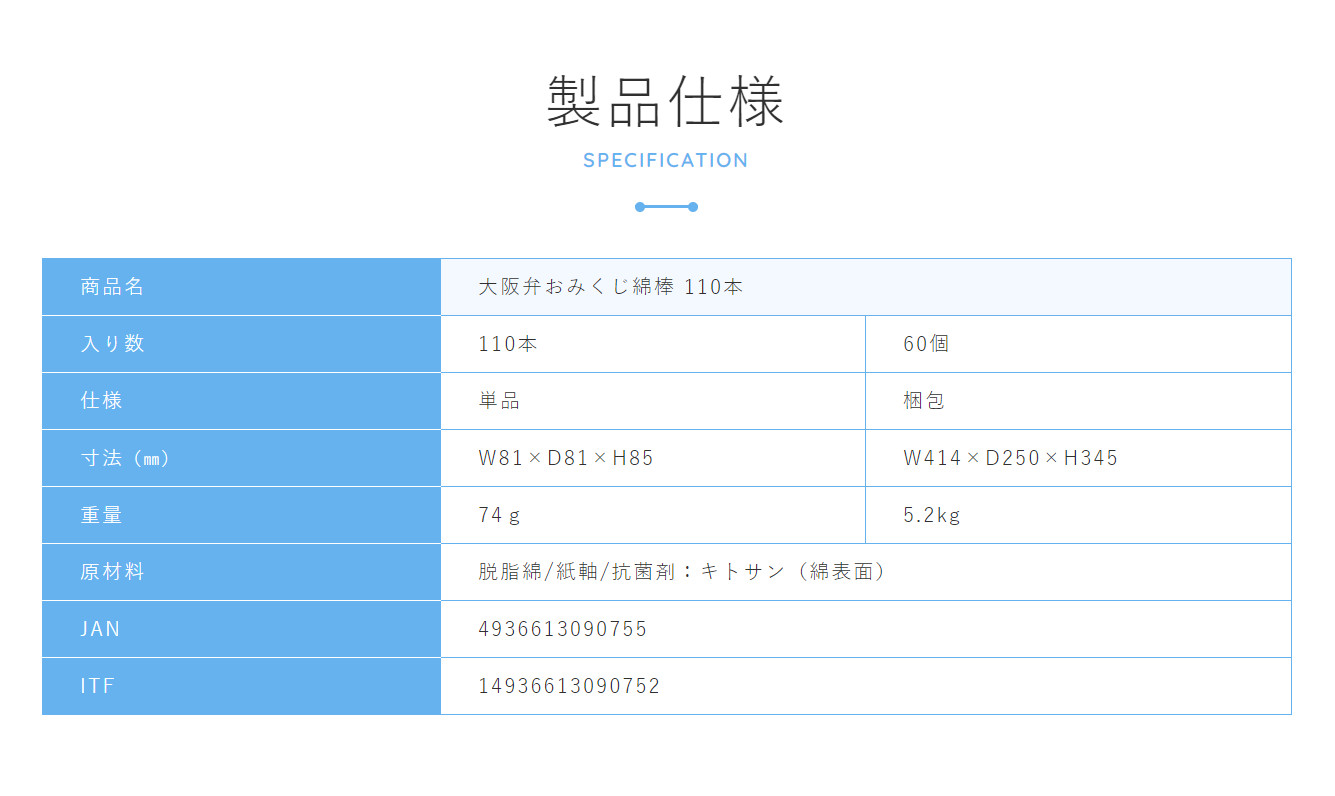
Task: Click the 60個 quantity cell
Action: 926,344
